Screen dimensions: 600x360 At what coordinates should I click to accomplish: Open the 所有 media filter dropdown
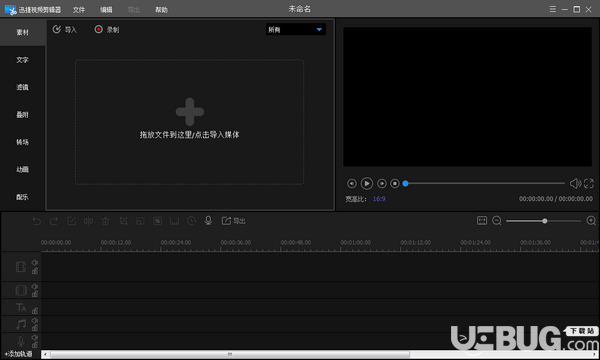[296, 29]
